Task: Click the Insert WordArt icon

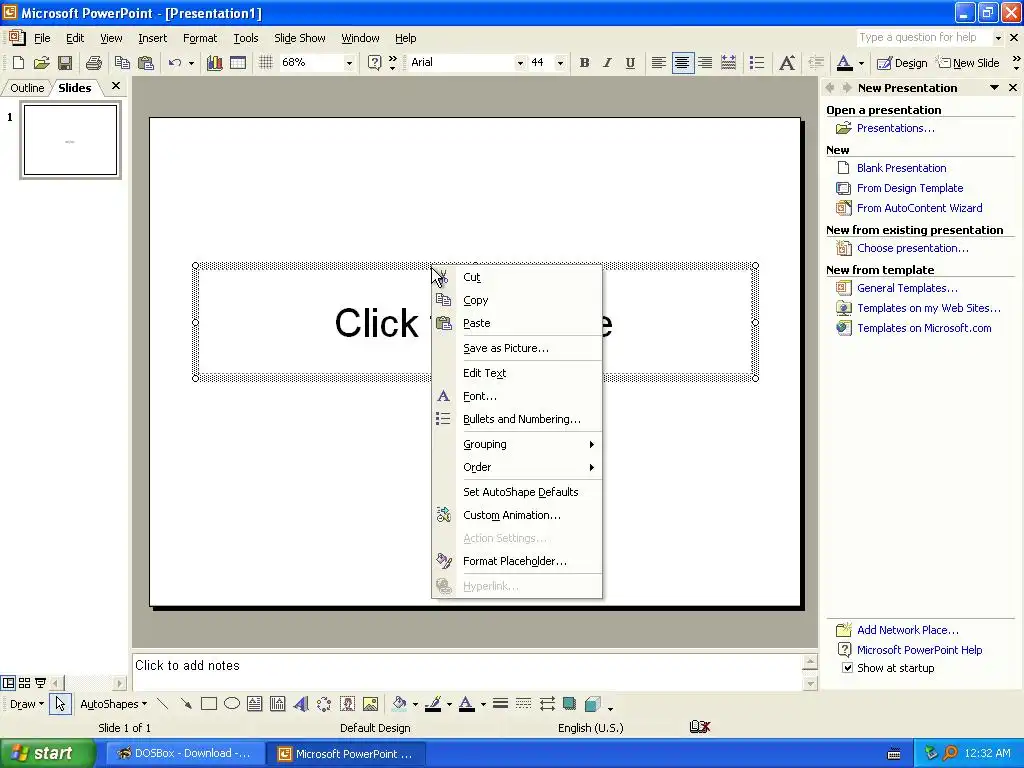Action: pos(301,704)
